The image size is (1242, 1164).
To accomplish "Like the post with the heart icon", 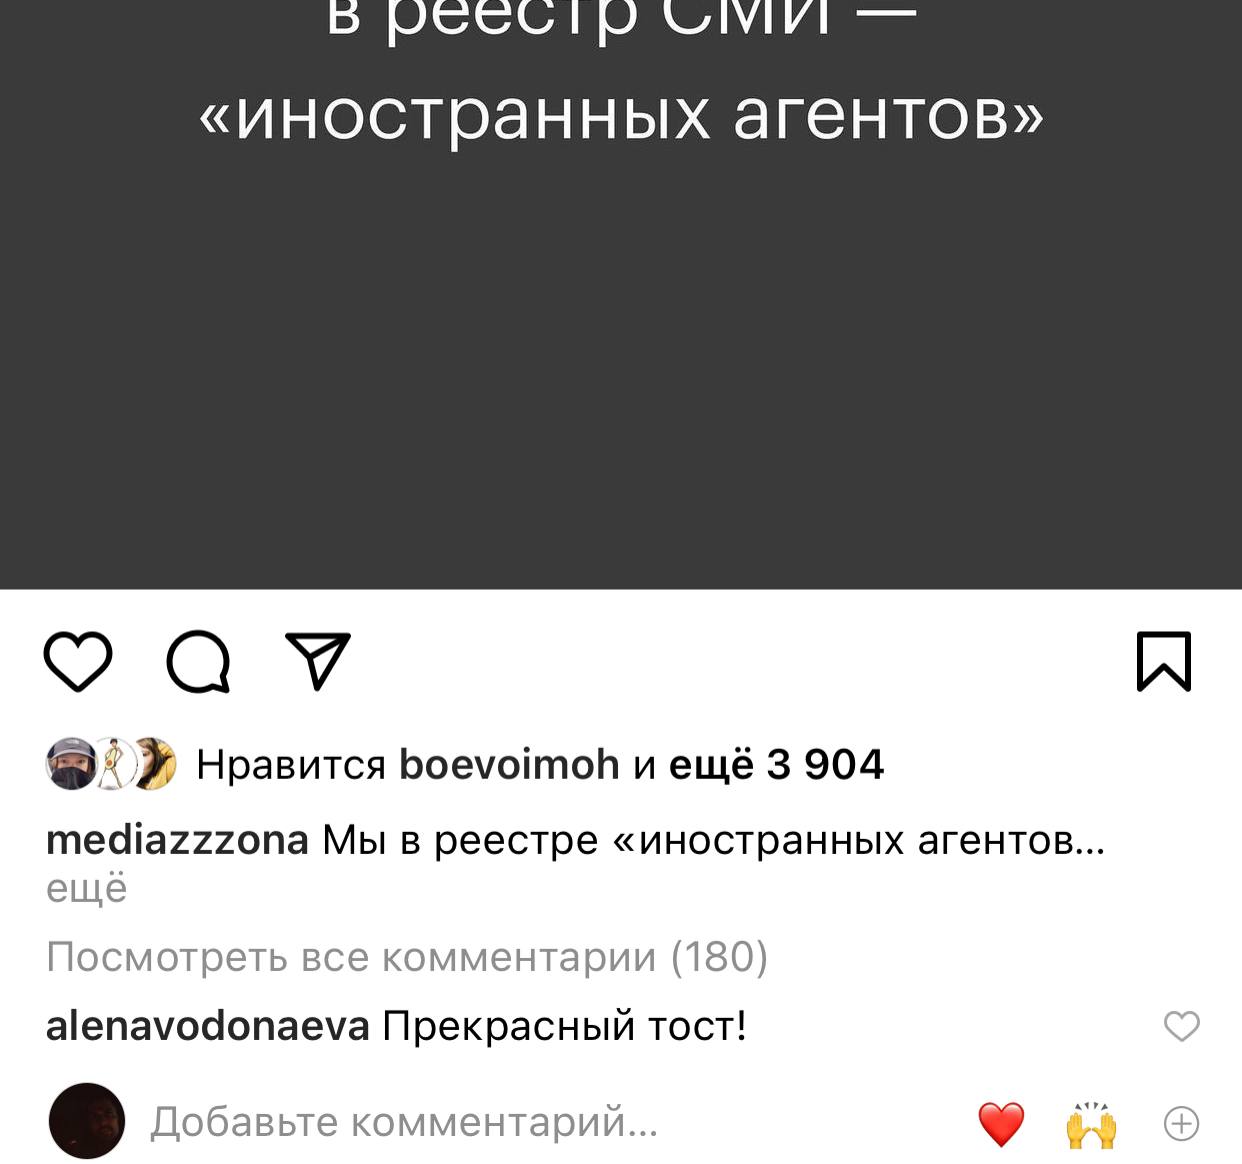I will point(78,661).
